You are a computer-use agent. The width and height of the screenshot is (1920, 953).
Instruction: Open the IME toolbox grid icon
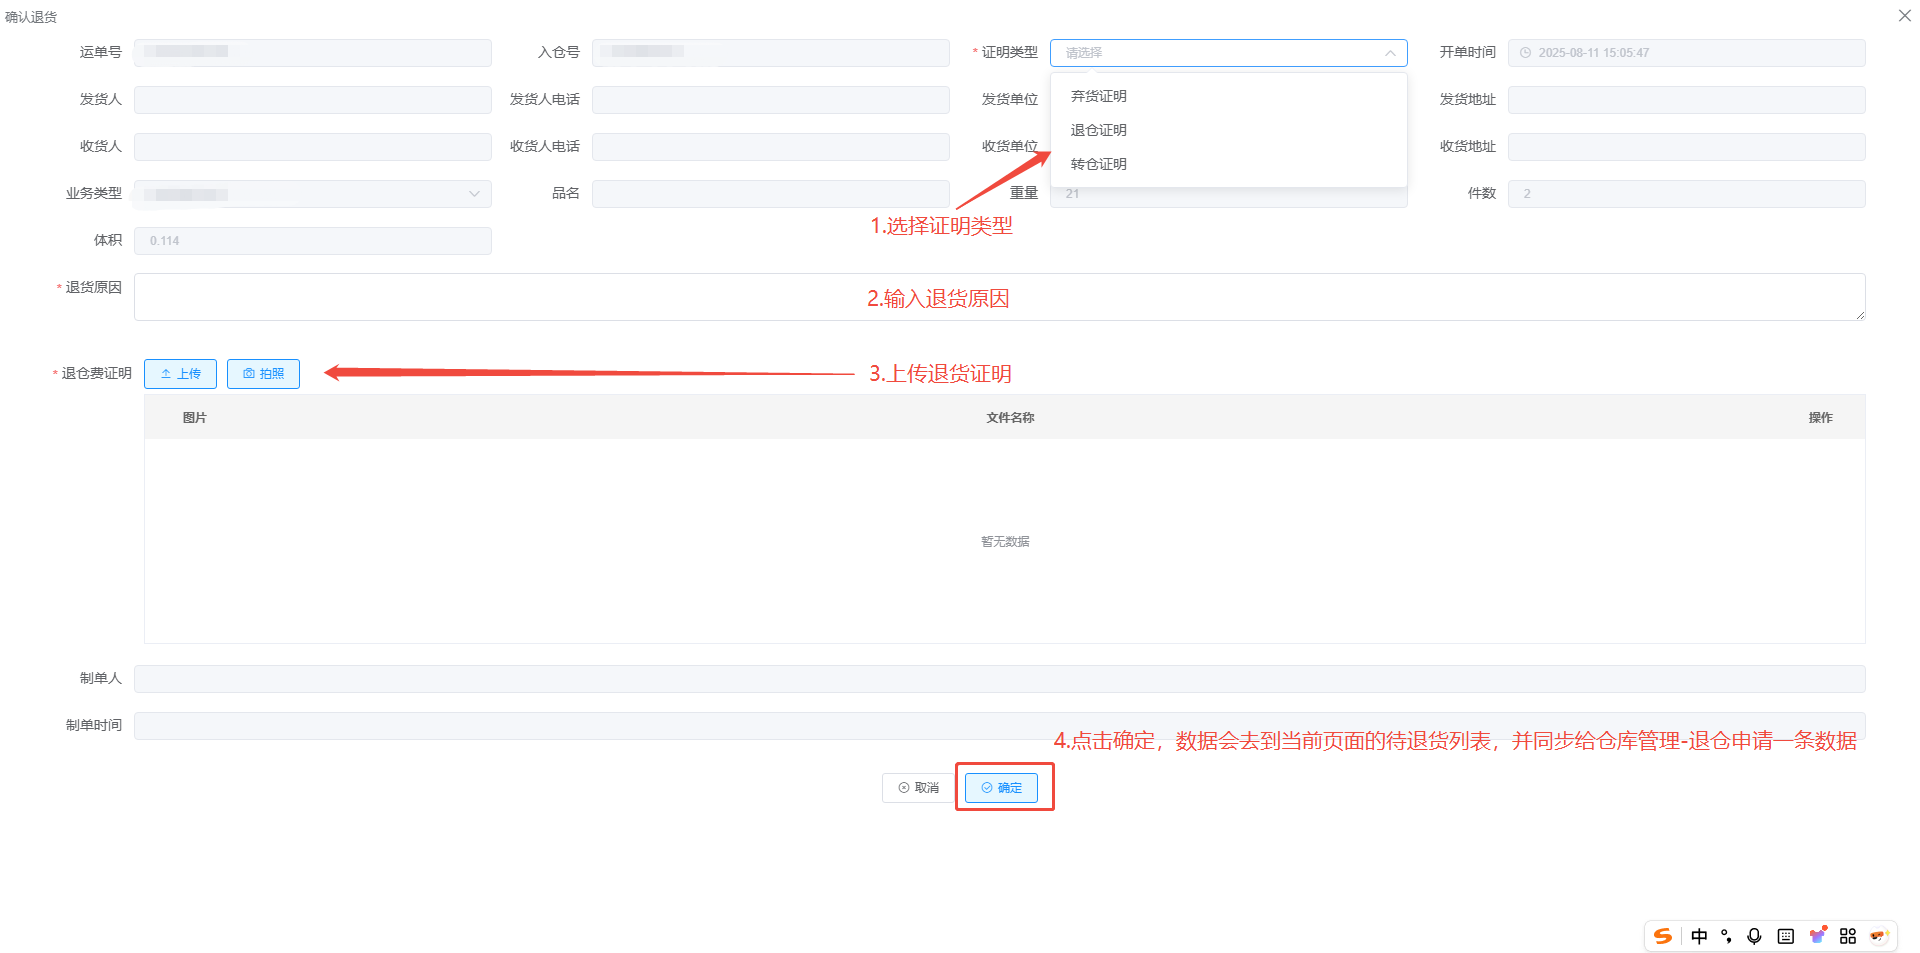tap(1848, 936)
